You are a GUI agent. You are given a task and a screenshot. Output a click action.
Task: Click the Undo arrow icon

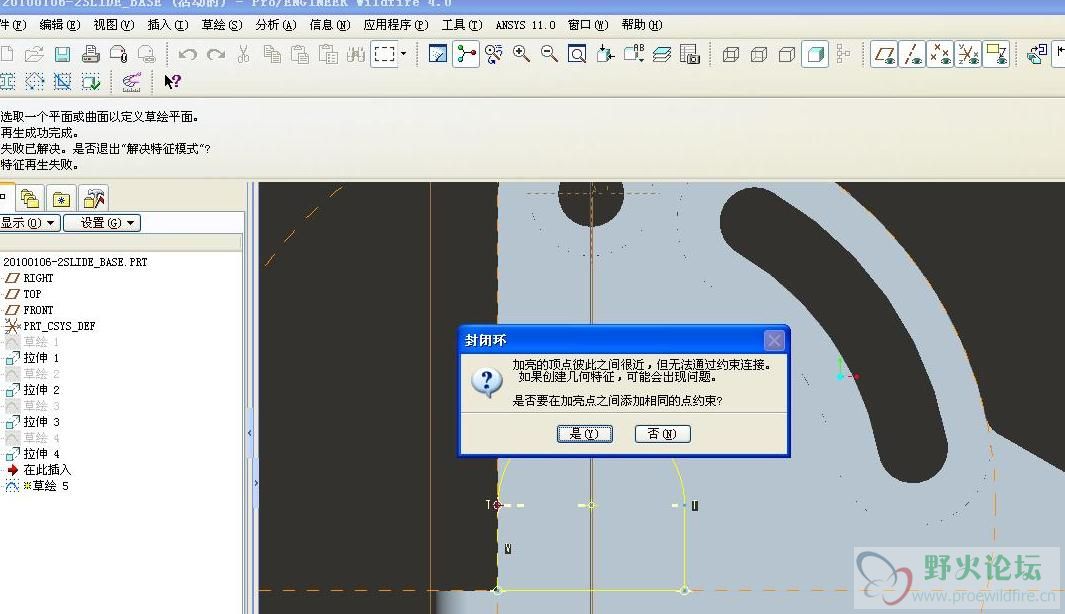[x=187, y=54]
